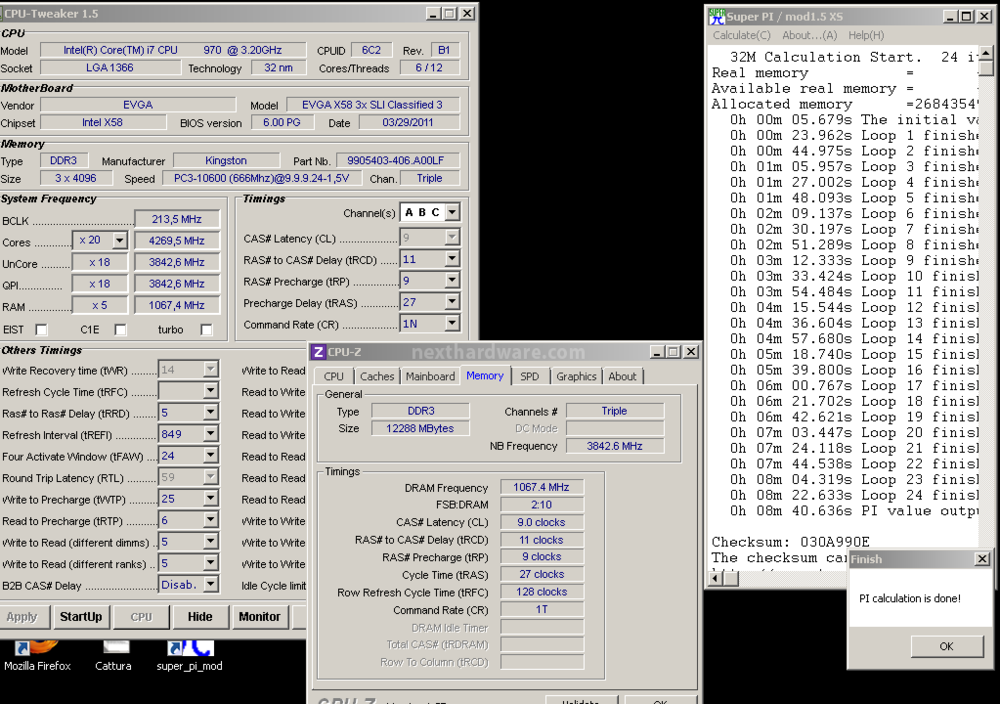Screen dimensions: 1000x704
Task: Click the Size 12288 MBytes value in CPU-Z
Action: (420, 429)
